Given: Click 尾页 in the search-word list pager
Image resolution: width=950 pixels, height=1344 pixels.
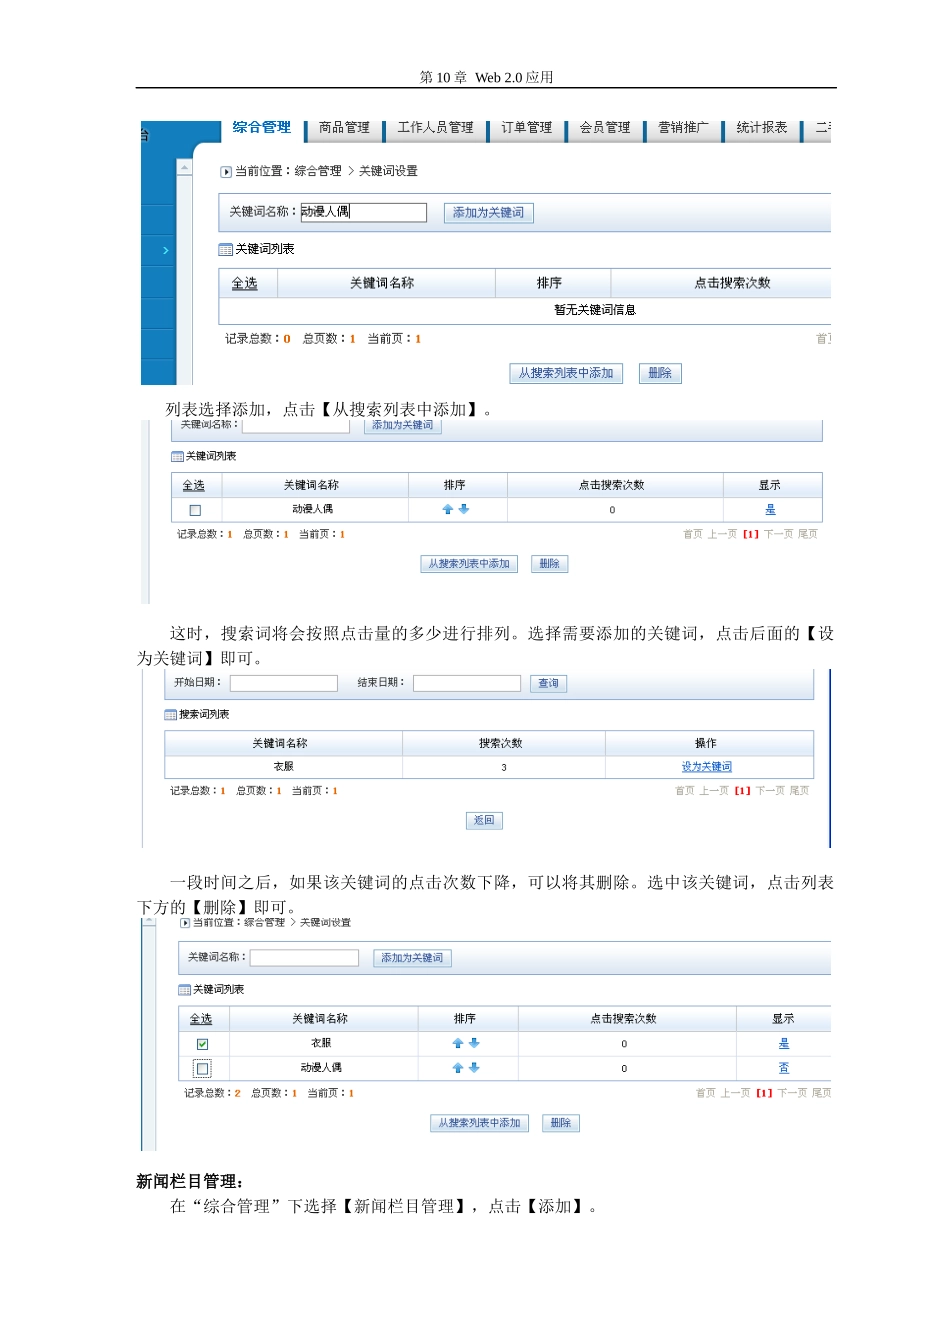Looking at the screenshot, I should click(800, 791).
